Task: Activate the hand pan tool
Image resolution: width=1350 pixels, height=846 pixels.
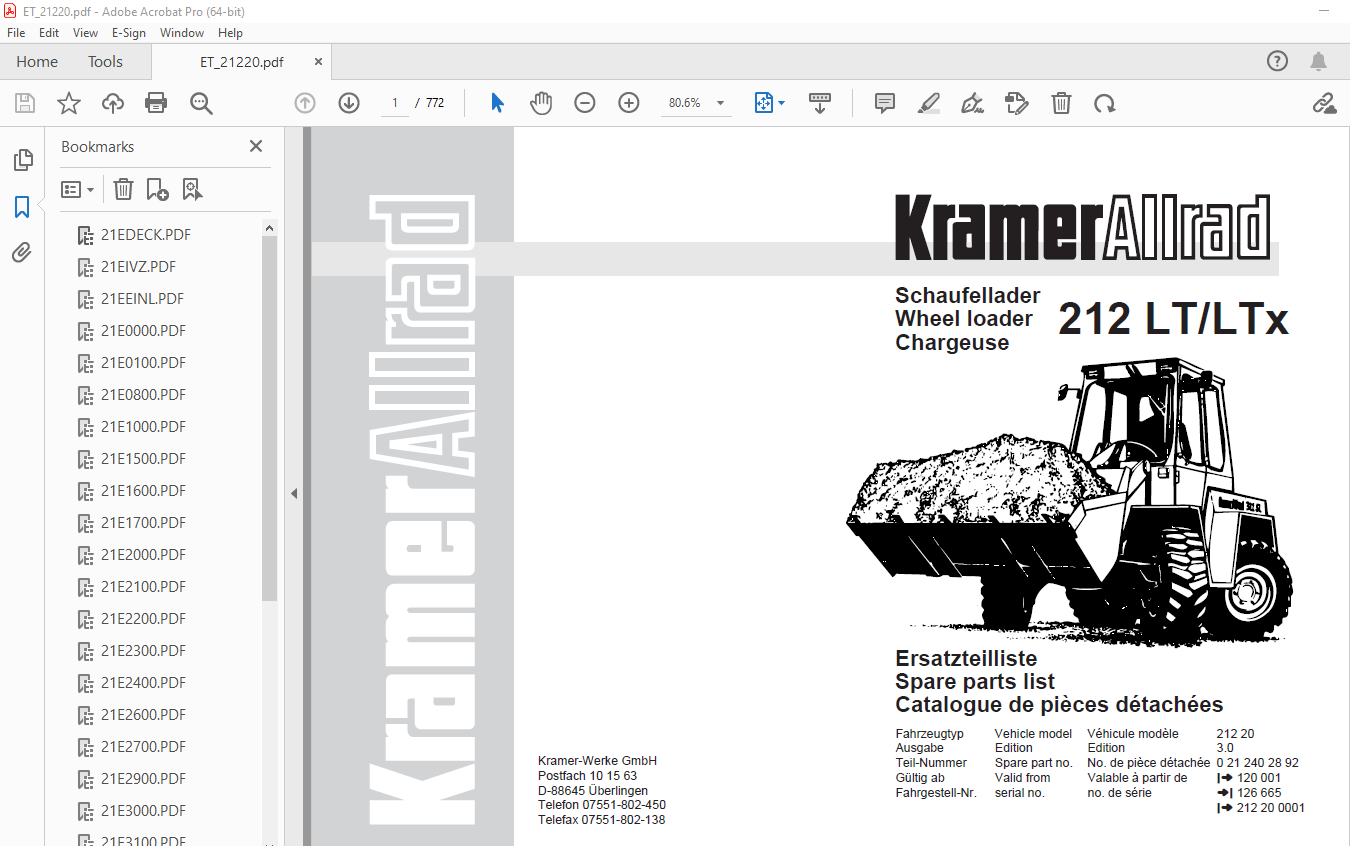Action: coord(541,103)
